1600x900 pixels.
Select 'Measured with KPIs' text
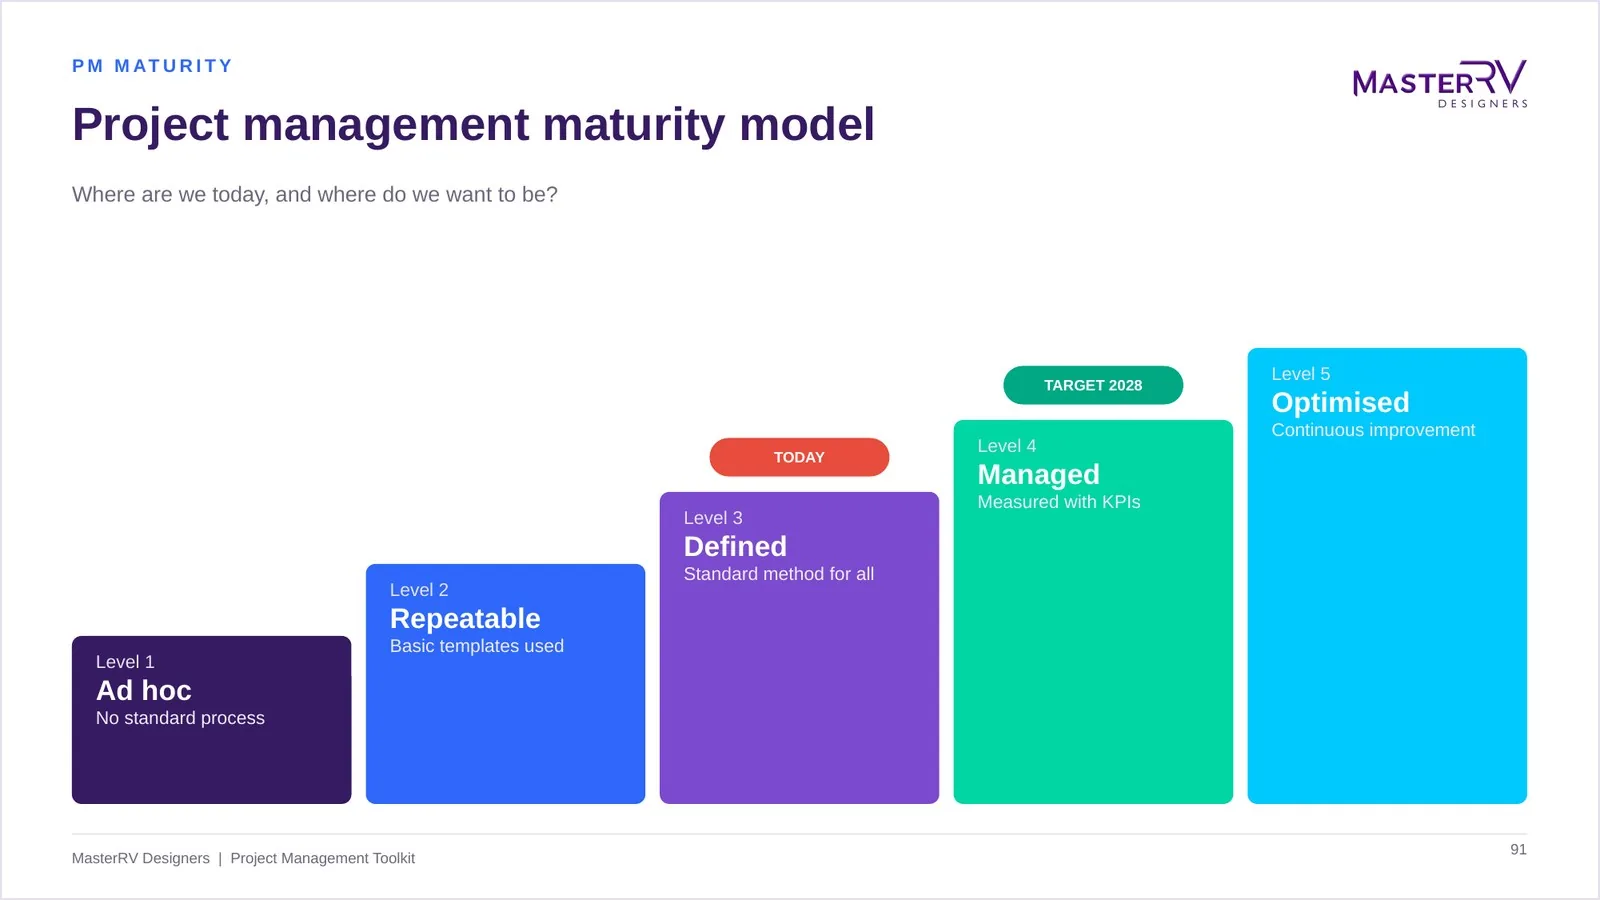[1059, 502]
